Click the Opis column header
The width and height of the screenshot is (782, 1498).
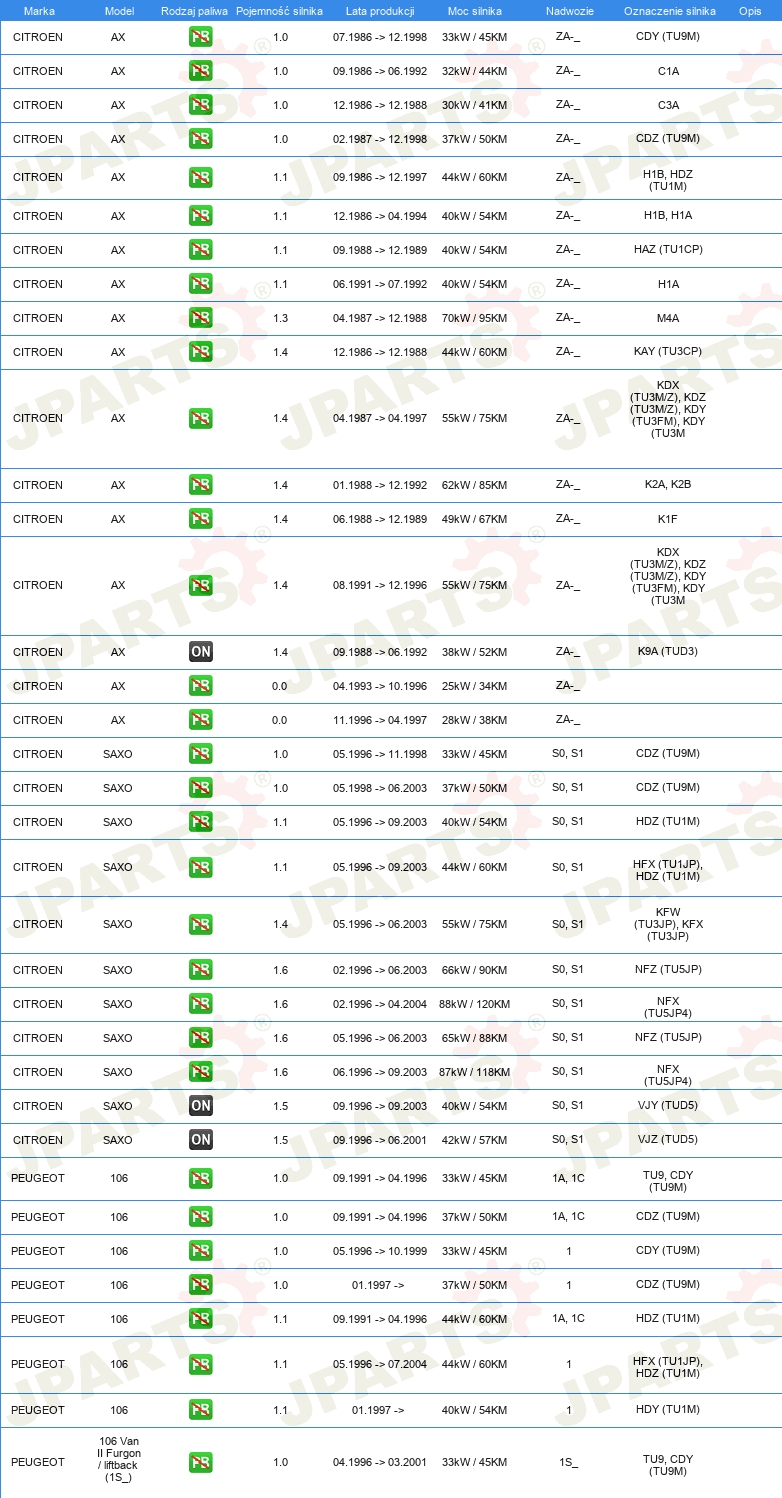[x=749, y=11]
